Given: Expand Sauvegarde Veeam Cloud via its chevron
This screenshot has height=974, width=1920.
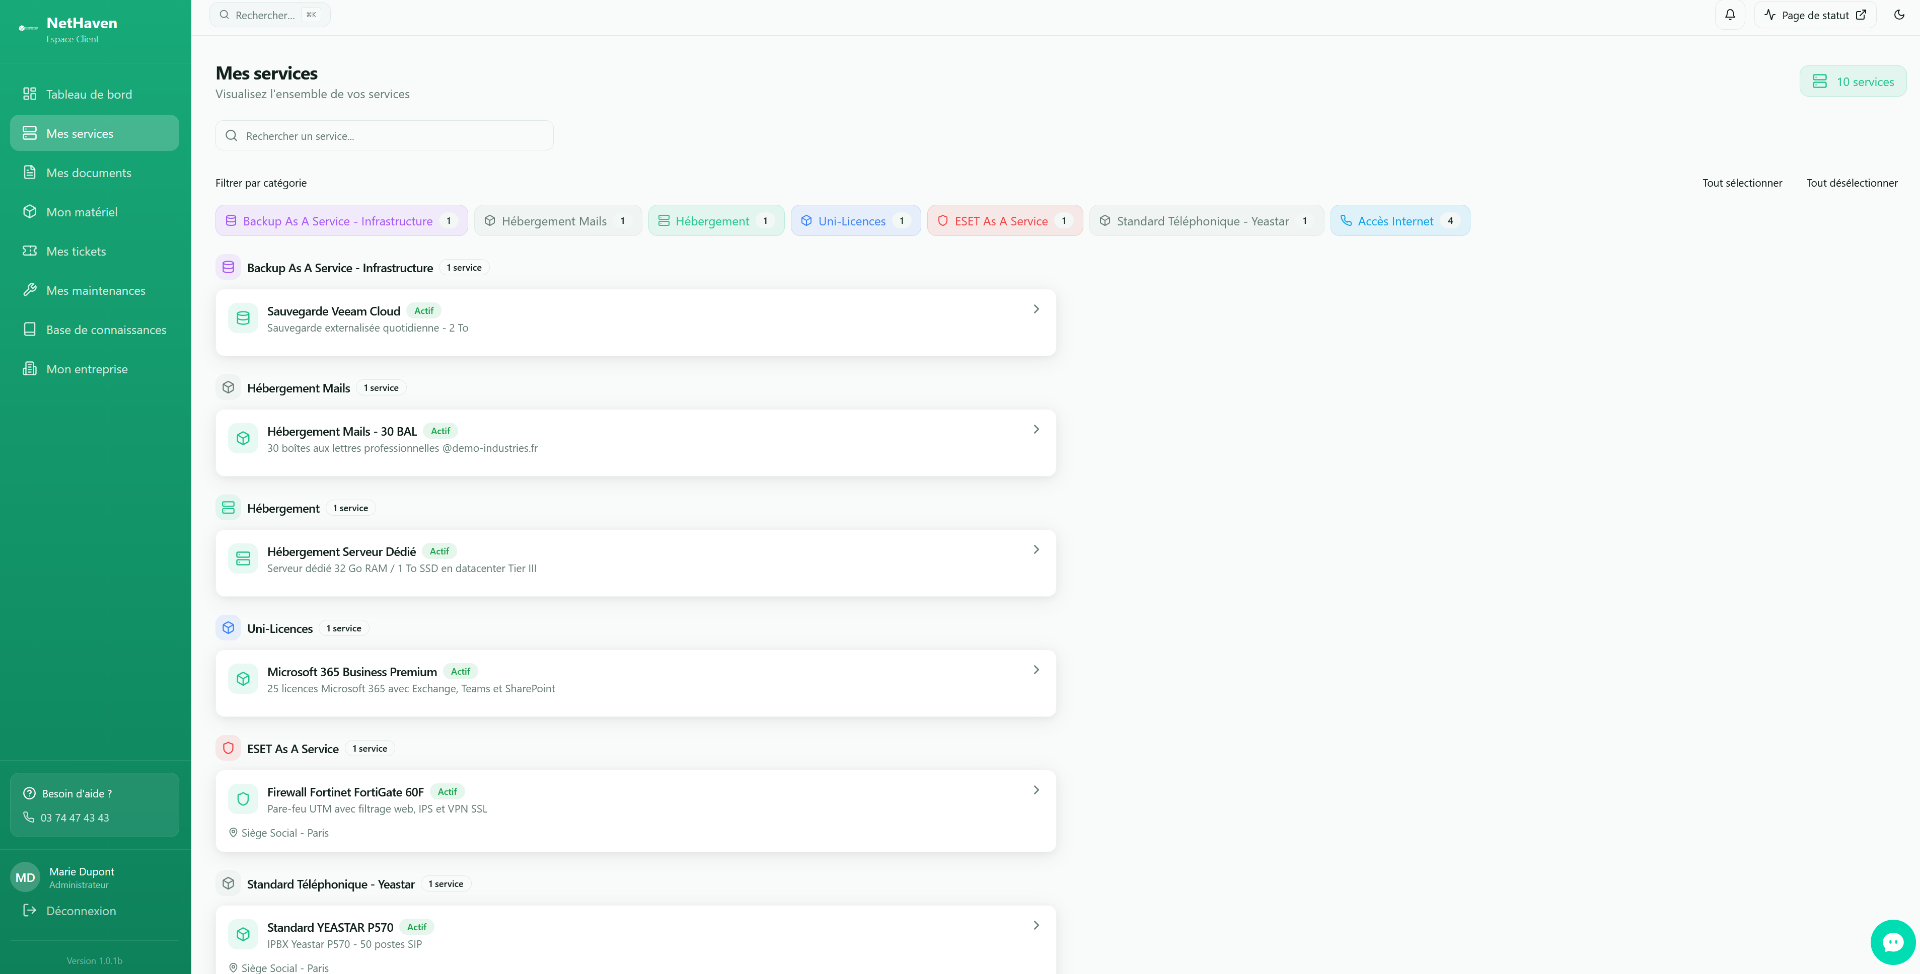Looking at the screenshot, I should (1036, 309).
